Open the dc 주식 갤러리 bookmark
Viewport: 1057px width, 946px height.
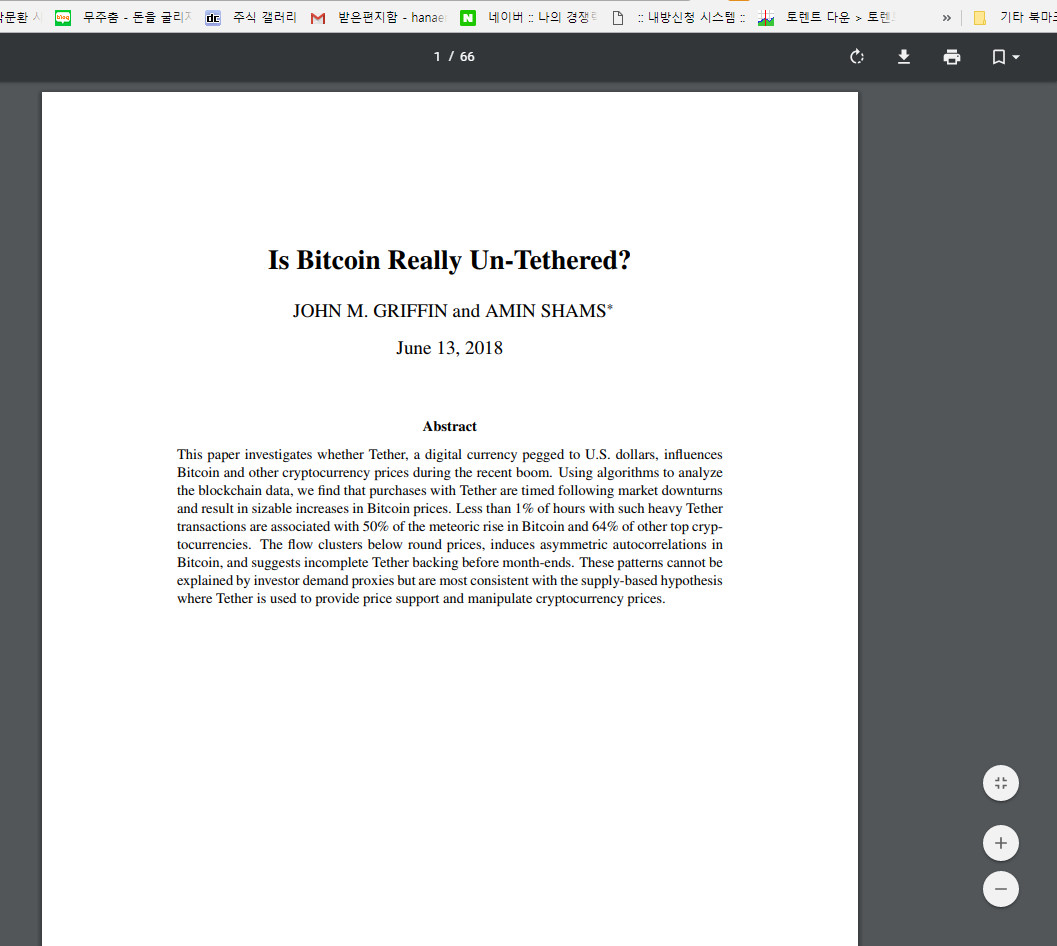(x=251, y=18)
